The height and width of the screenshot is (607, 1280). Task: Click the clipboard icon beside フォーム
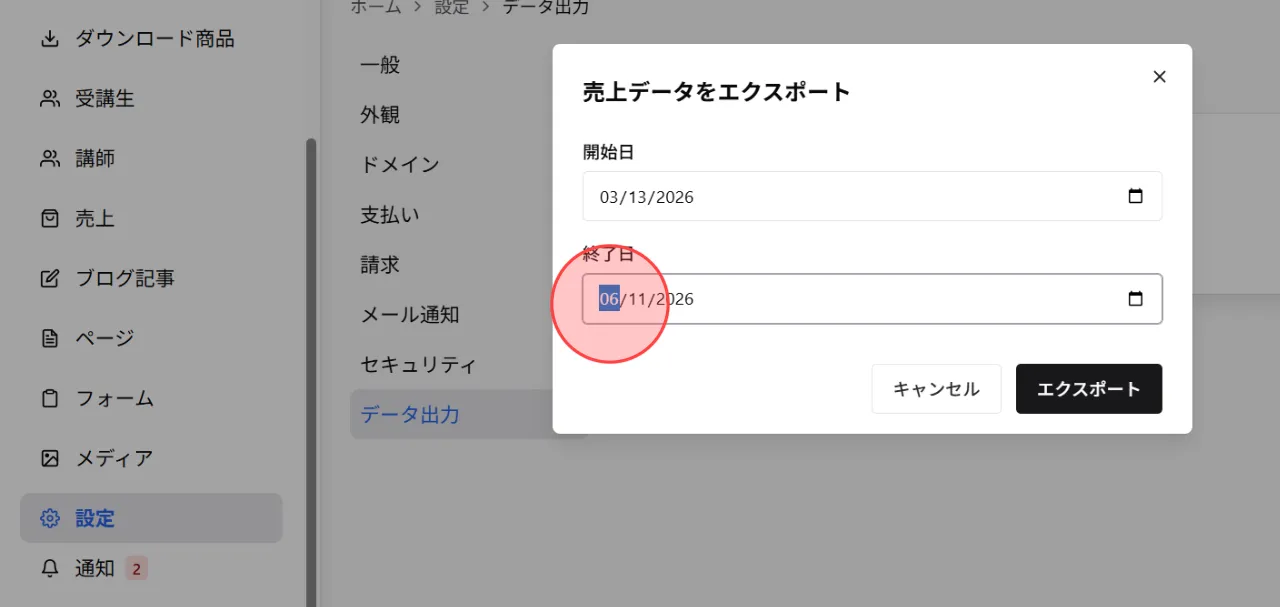click(x=50, y=399)
